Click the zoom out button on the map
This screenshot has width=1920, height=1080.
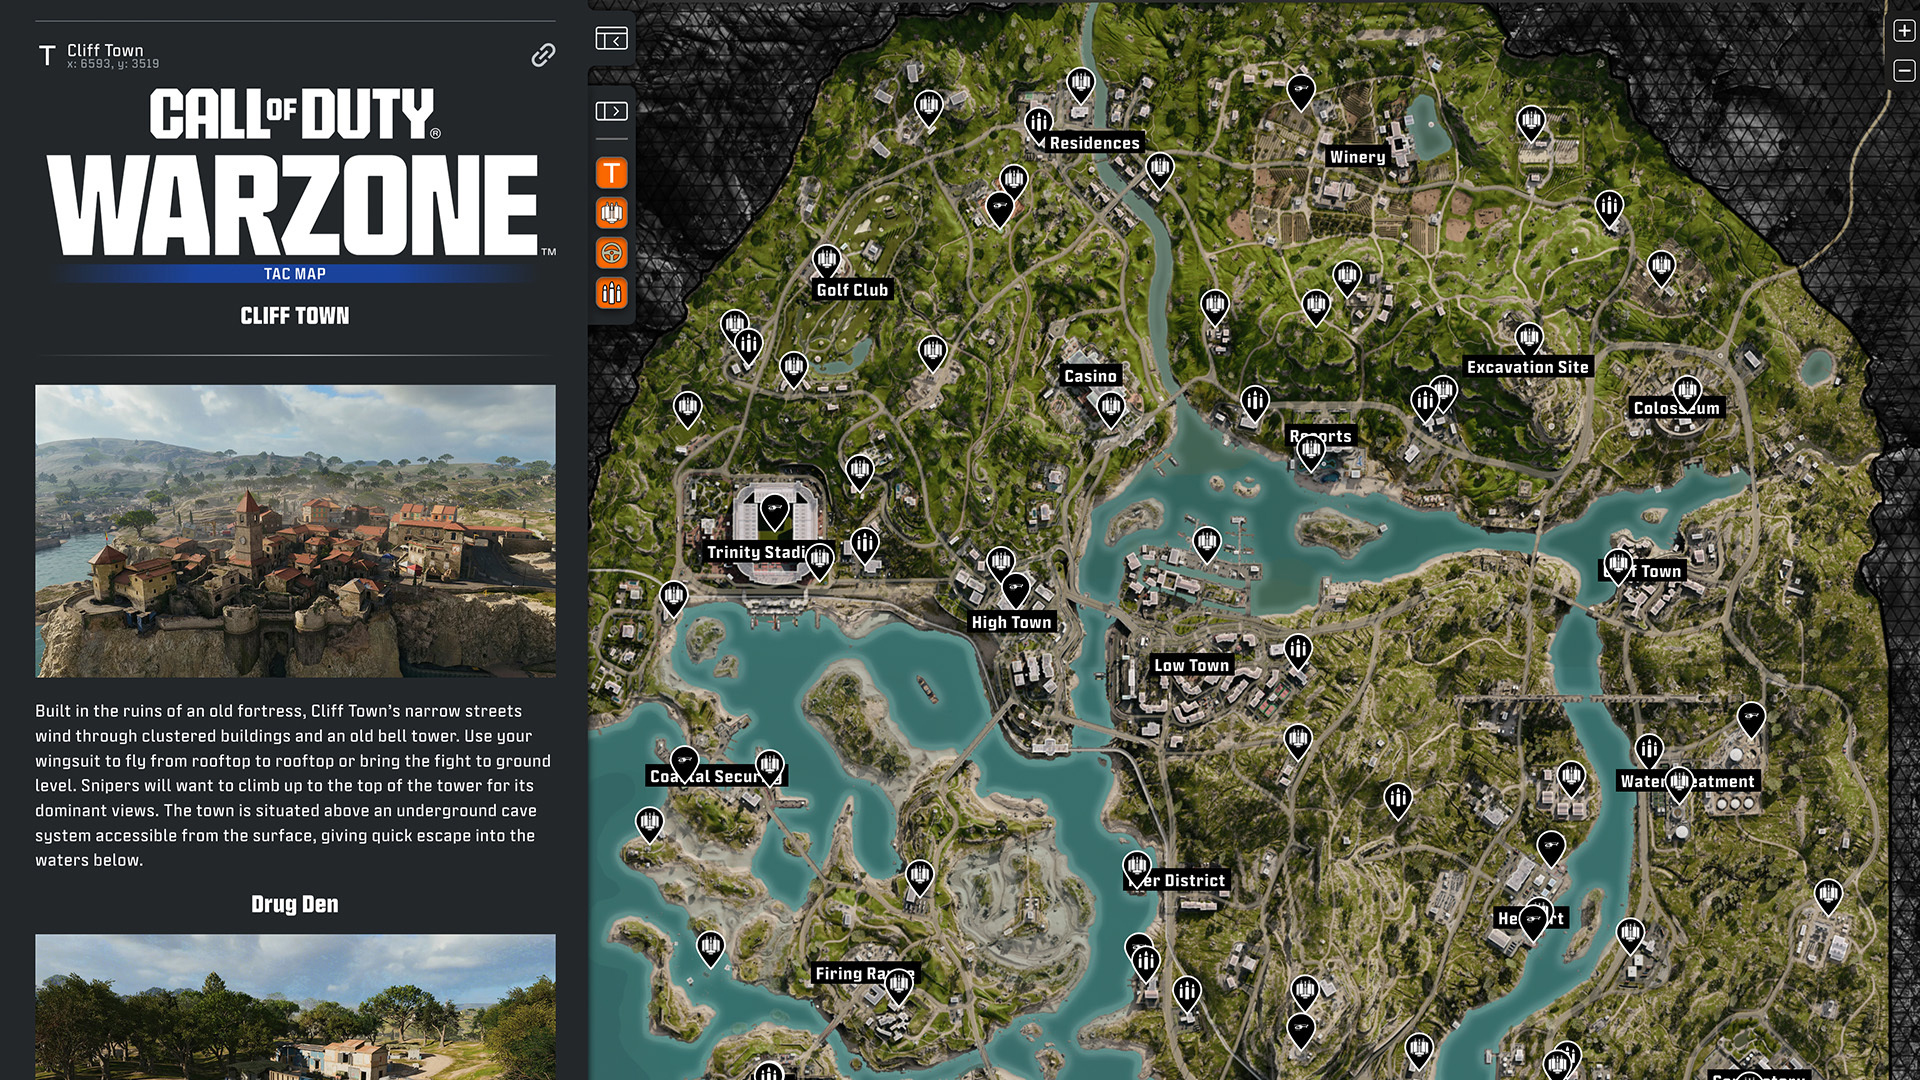pos(1903,72)
